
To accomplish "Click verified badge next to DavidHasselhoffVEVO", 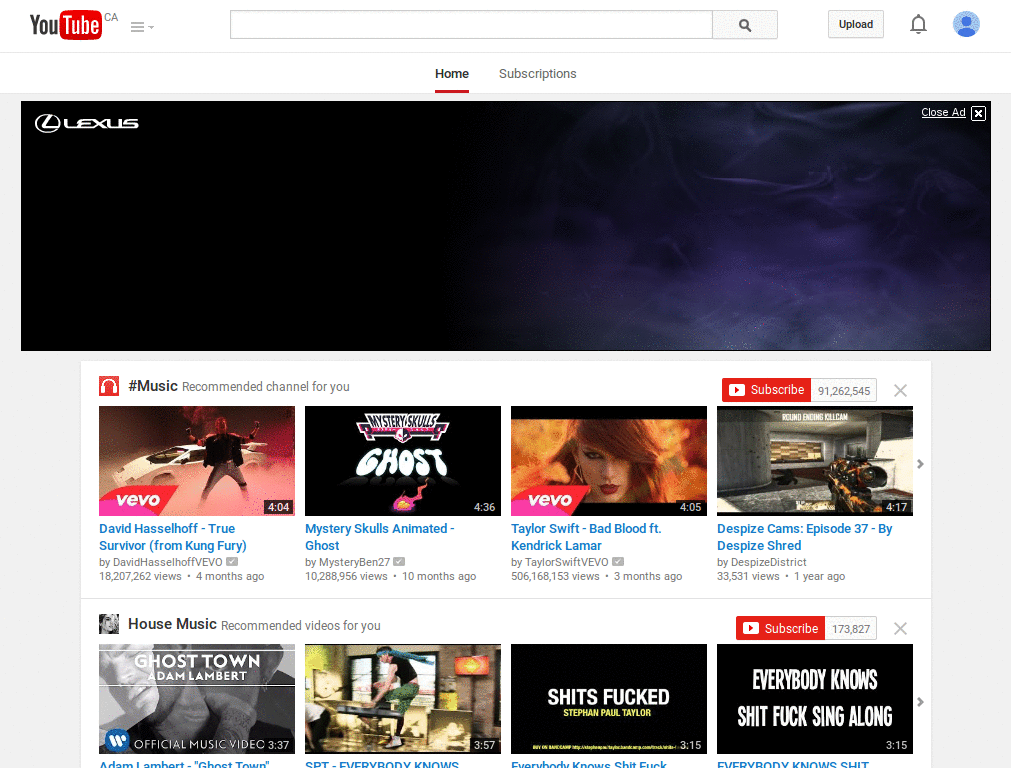I will pyautogui.click(x=232, y=562).
